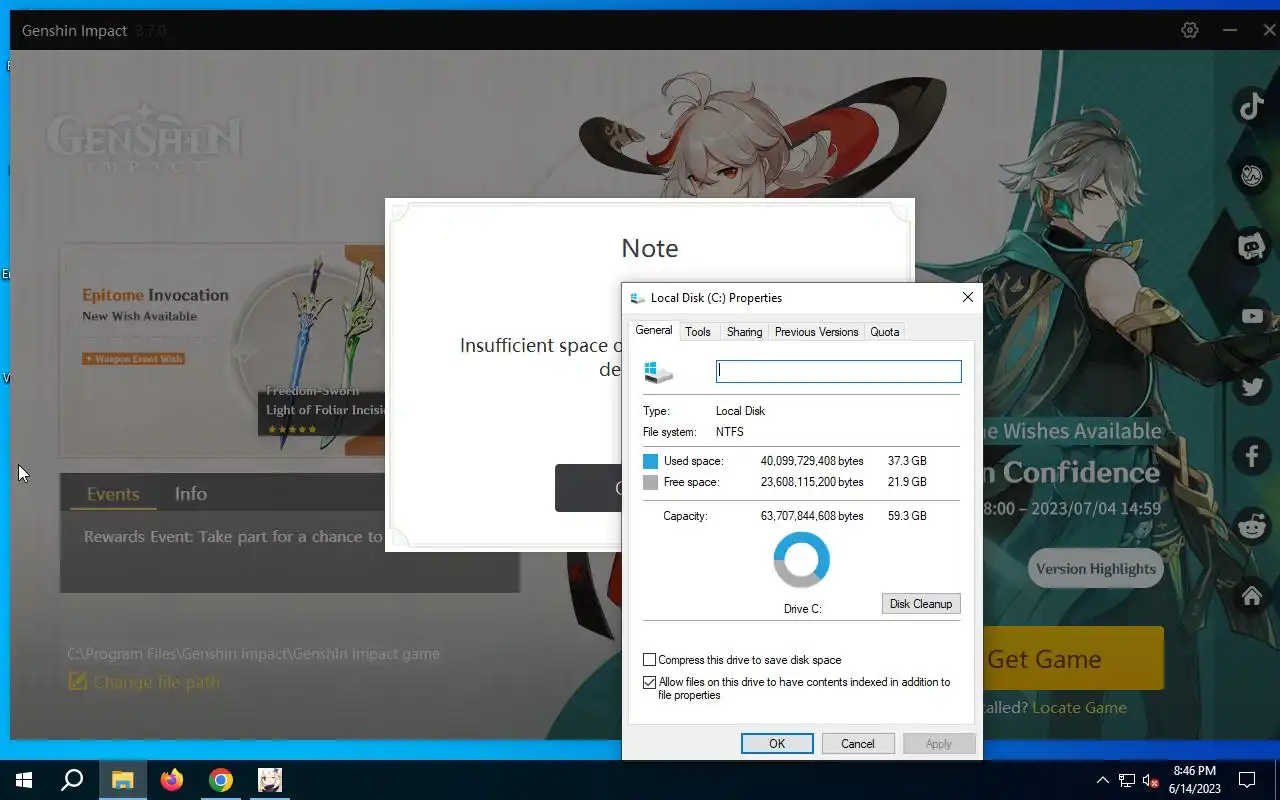Click the drive label input field
Image resolution: width=1280 pixels, height=800 pixels.
point(839,371)
